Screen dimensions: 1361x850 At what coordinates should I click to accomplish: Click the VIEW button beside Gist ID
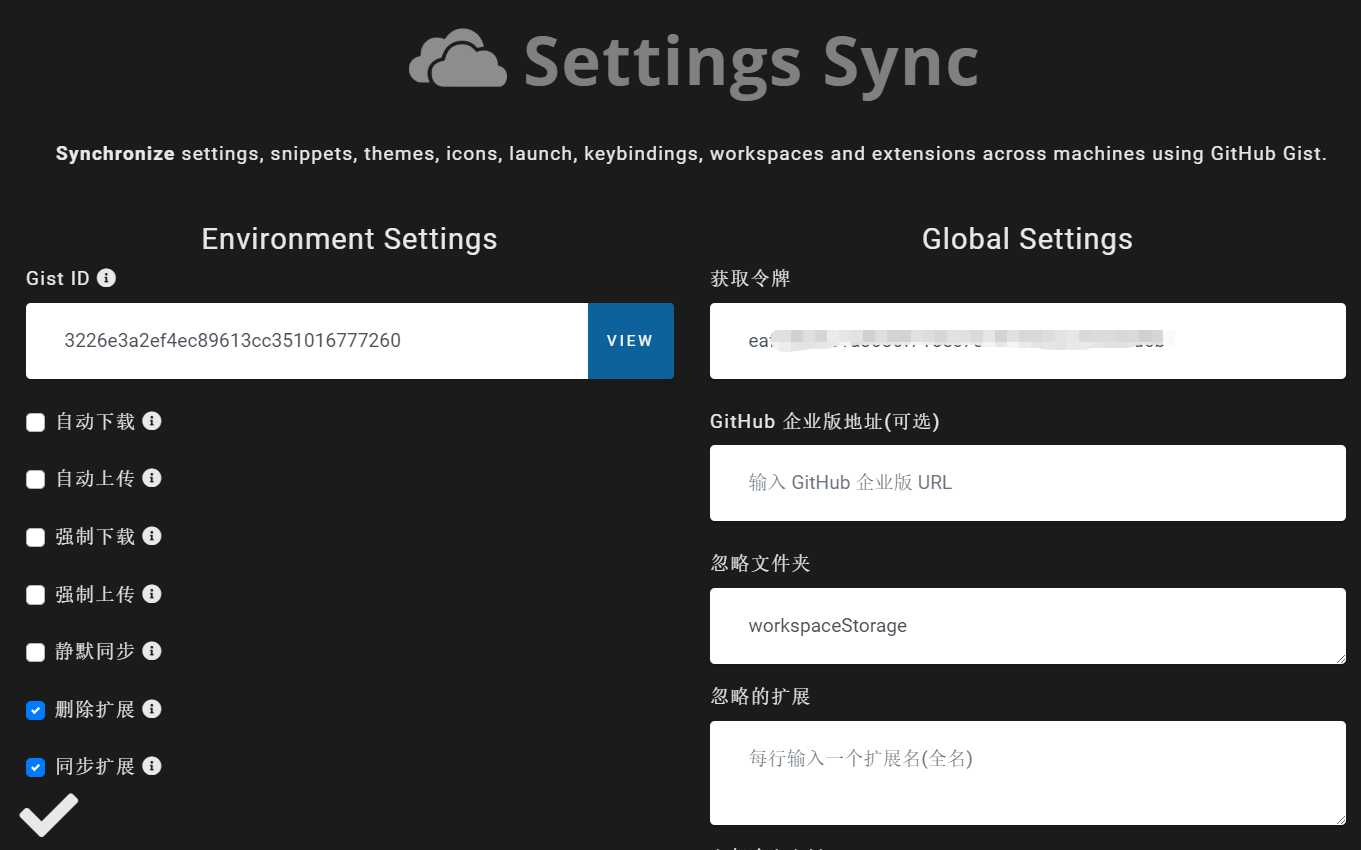click(630, 341)
